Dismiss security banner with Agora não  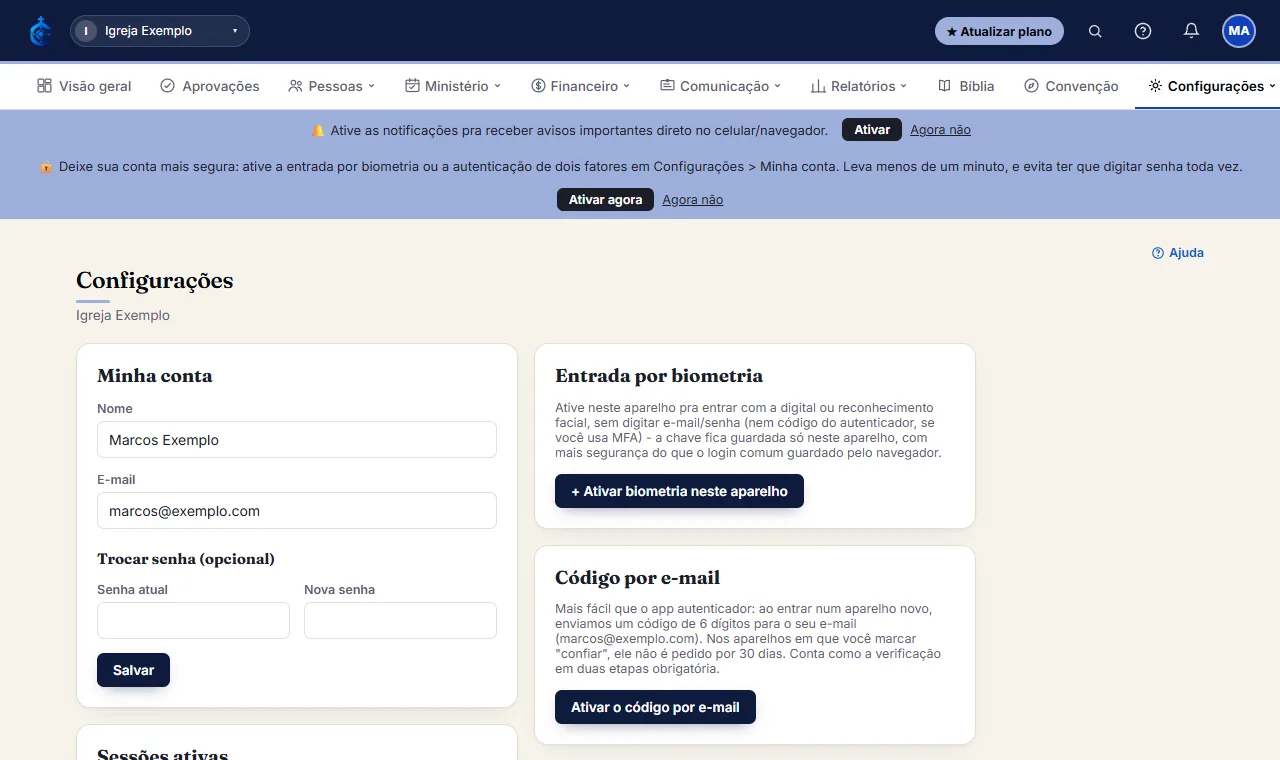[x=692, y=200]
